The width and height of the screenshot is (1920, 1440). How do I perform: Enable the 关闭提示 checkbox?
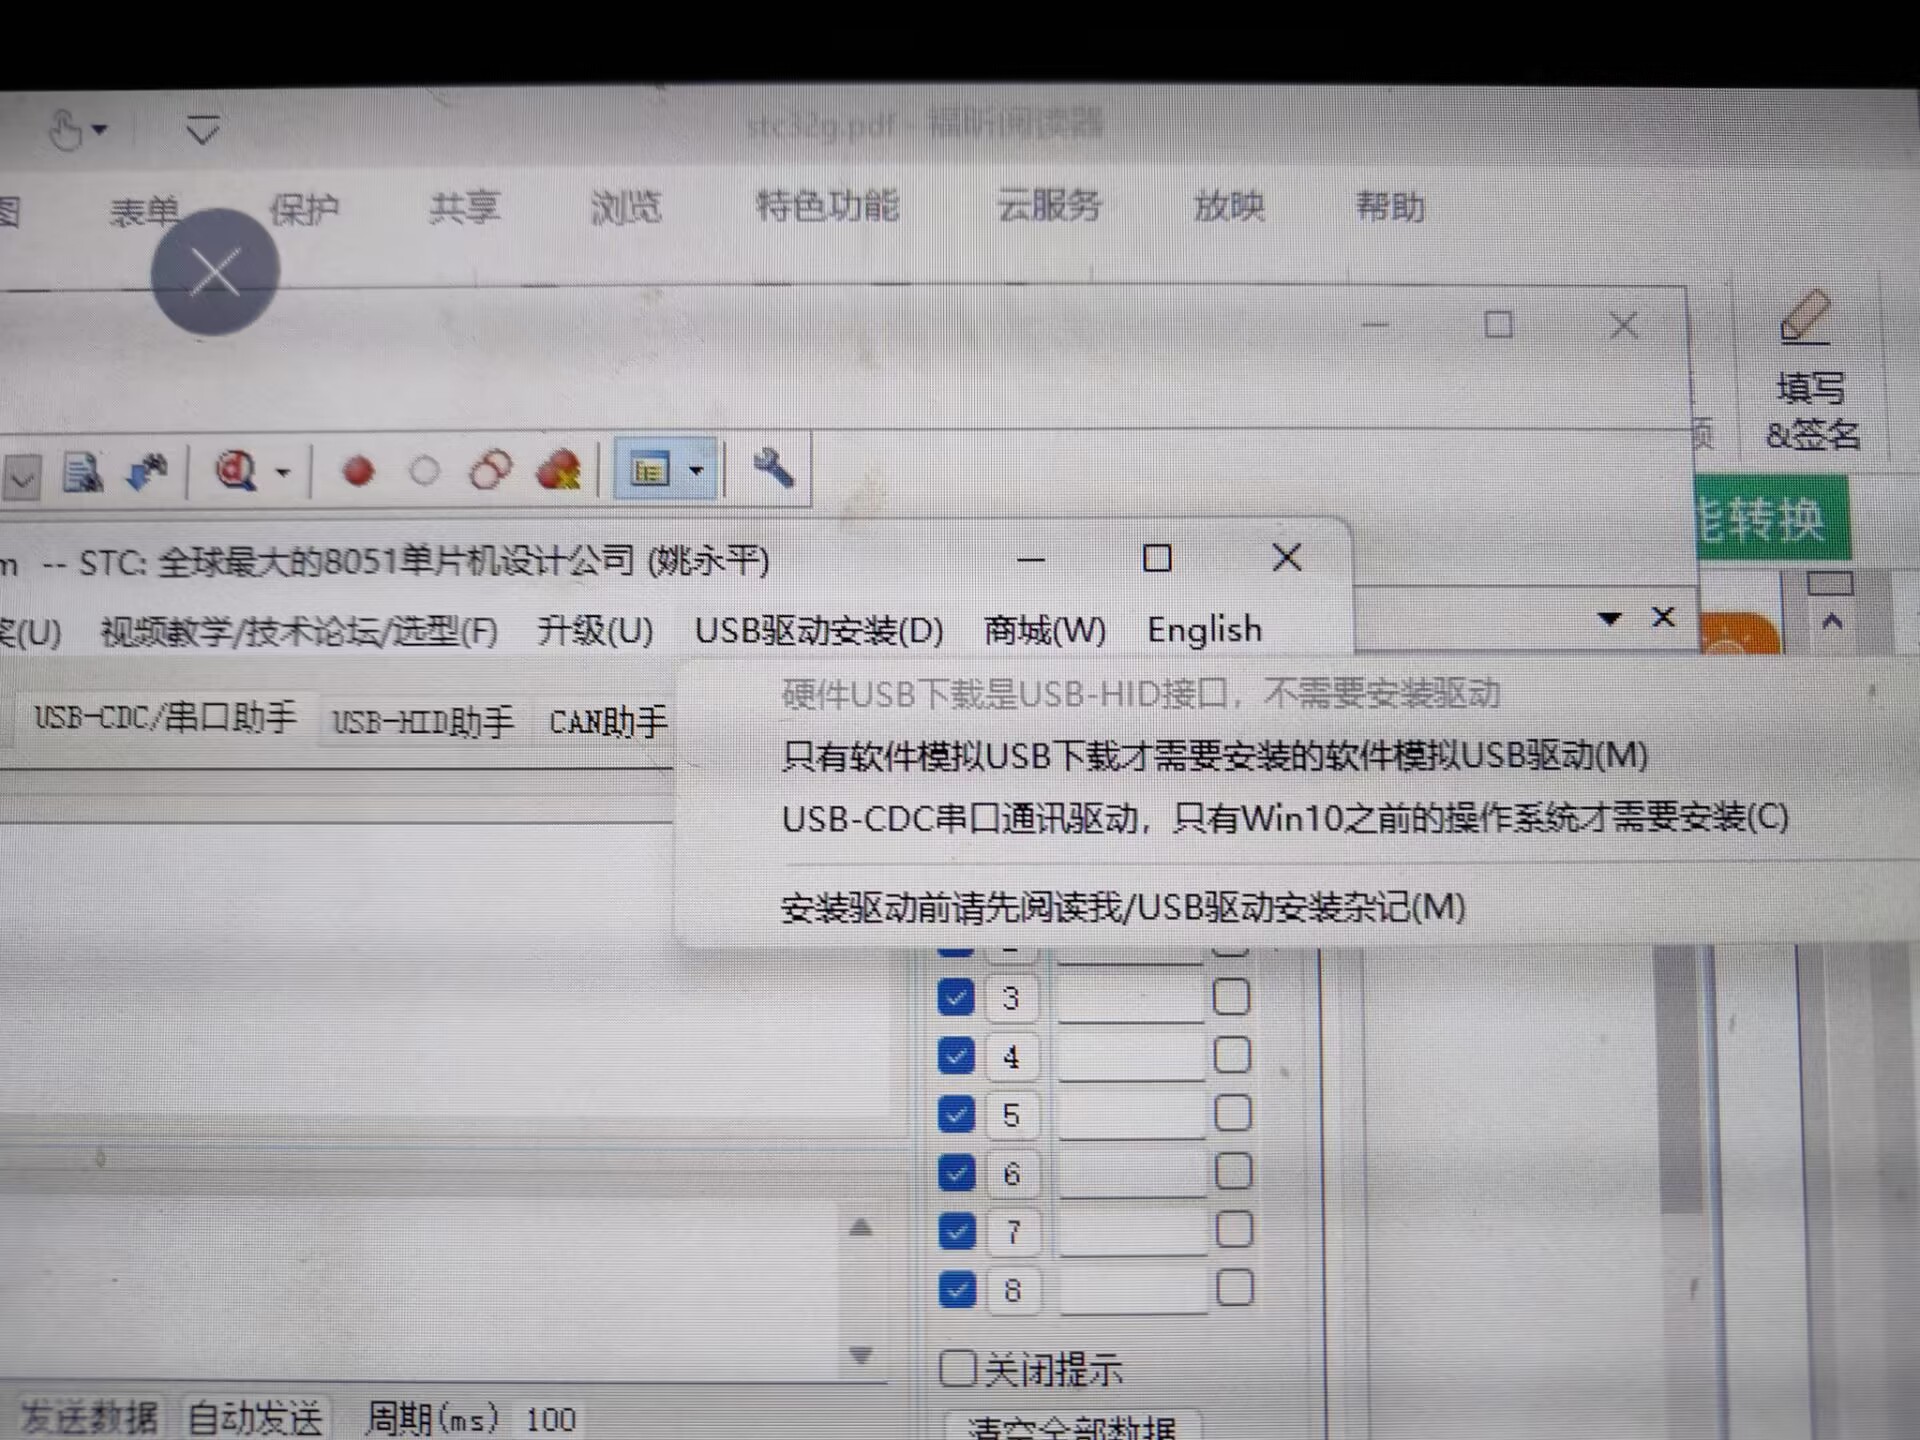957,1368
